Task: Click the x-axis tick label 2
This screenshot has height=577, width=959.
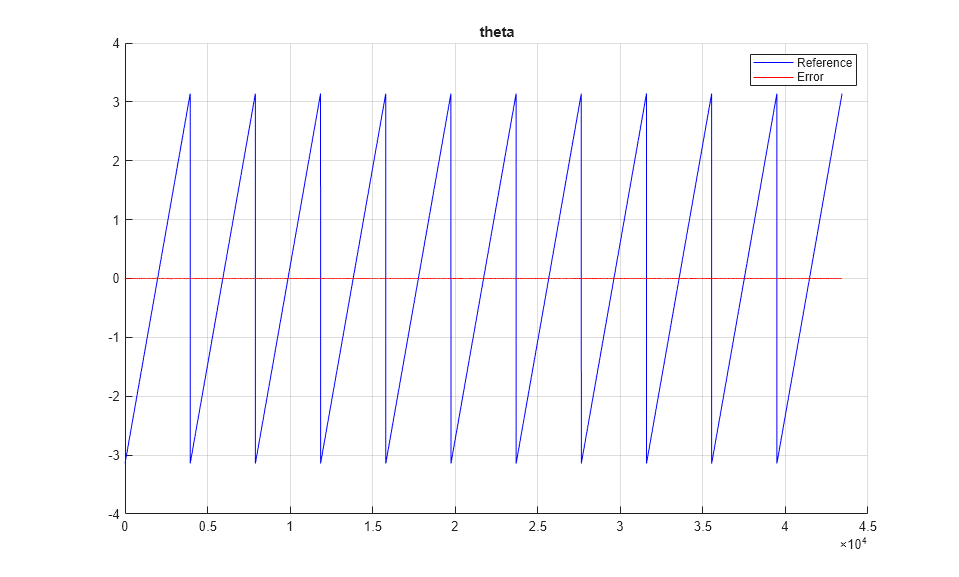Action: [x=455, y=527]
